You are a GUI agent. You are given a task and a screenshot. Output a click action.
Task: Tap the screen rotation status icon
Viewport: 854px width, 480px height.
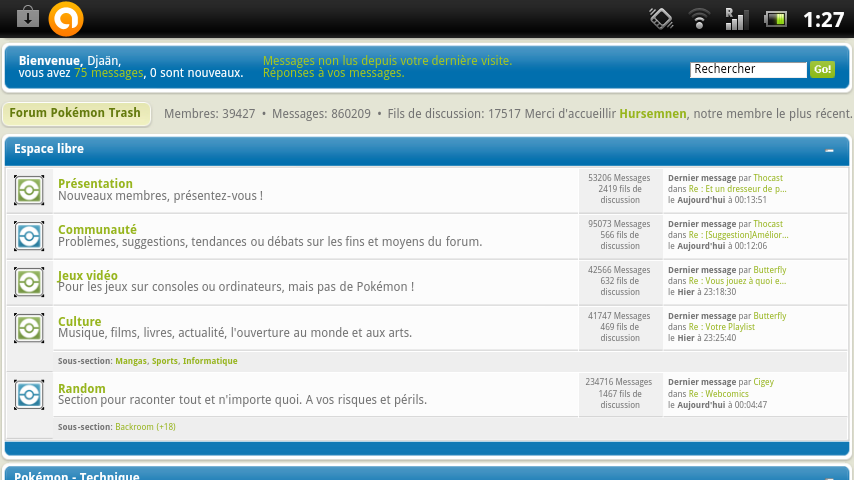661,19
